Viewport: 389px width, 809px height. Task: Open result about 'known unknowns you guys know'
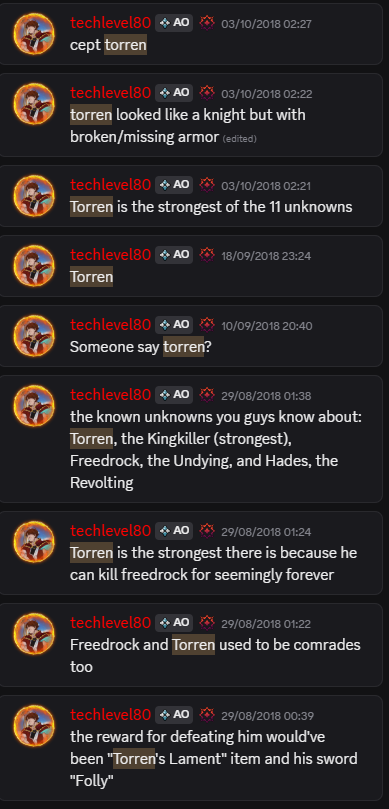tap(191, 439)
